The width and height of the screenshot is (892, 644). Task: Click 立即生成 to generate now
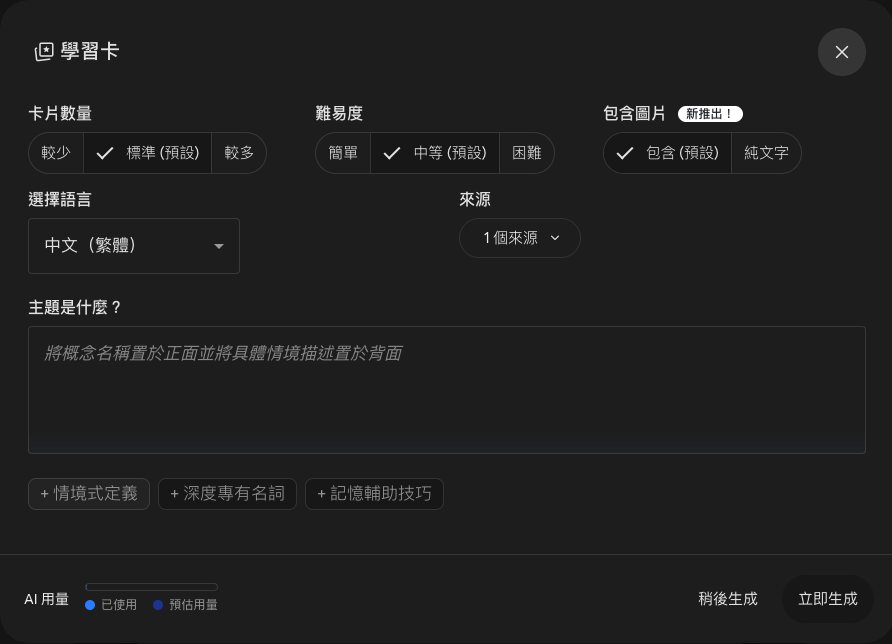coord(828,598)
